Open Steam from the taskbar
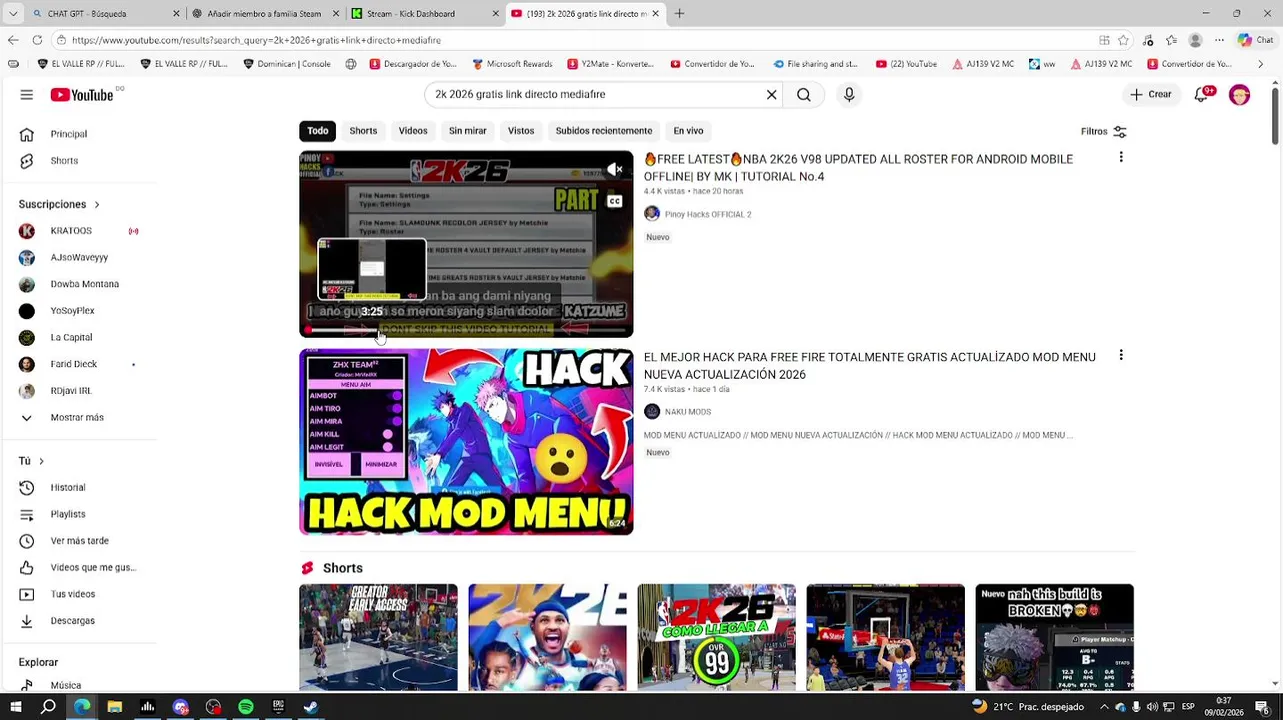 311,707
